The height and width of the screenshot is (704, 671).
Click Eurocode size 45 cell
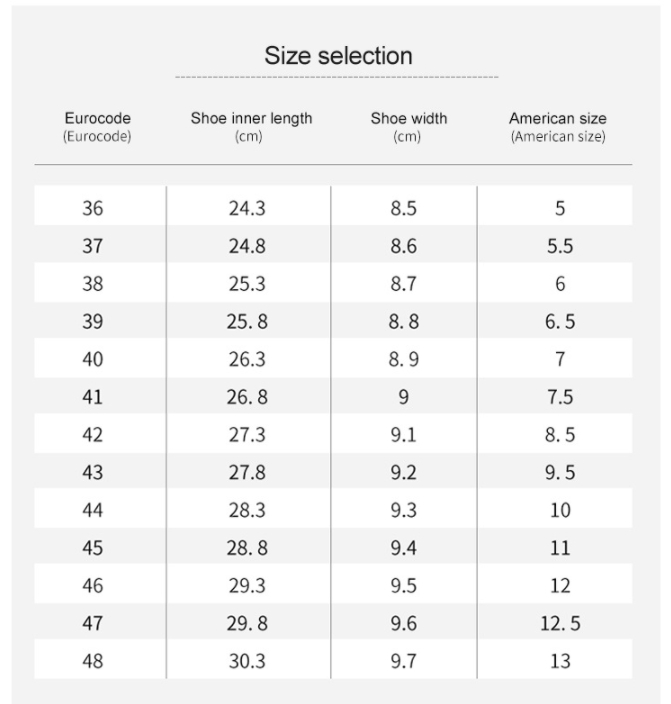click(x=93, y=548)
